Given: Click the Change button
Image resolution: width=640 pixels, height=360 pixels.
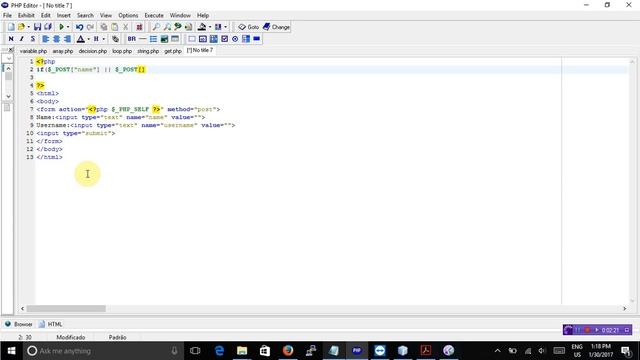Looking at the screenshot, I should 276,27.
